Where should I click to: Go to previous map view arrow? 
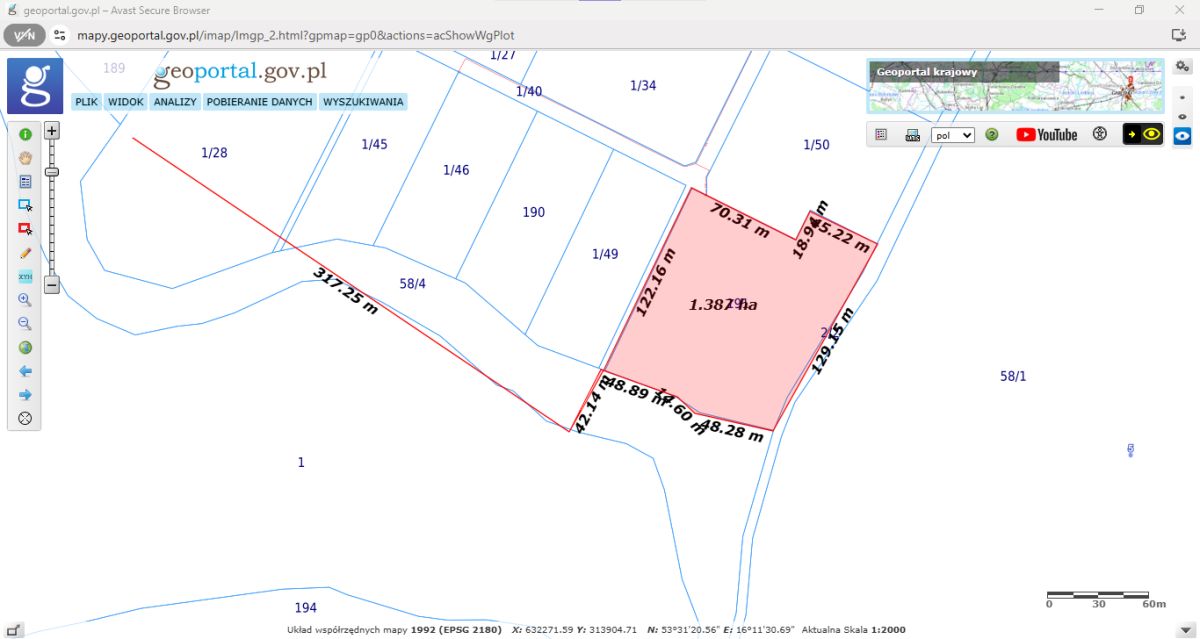click(25, 371)
